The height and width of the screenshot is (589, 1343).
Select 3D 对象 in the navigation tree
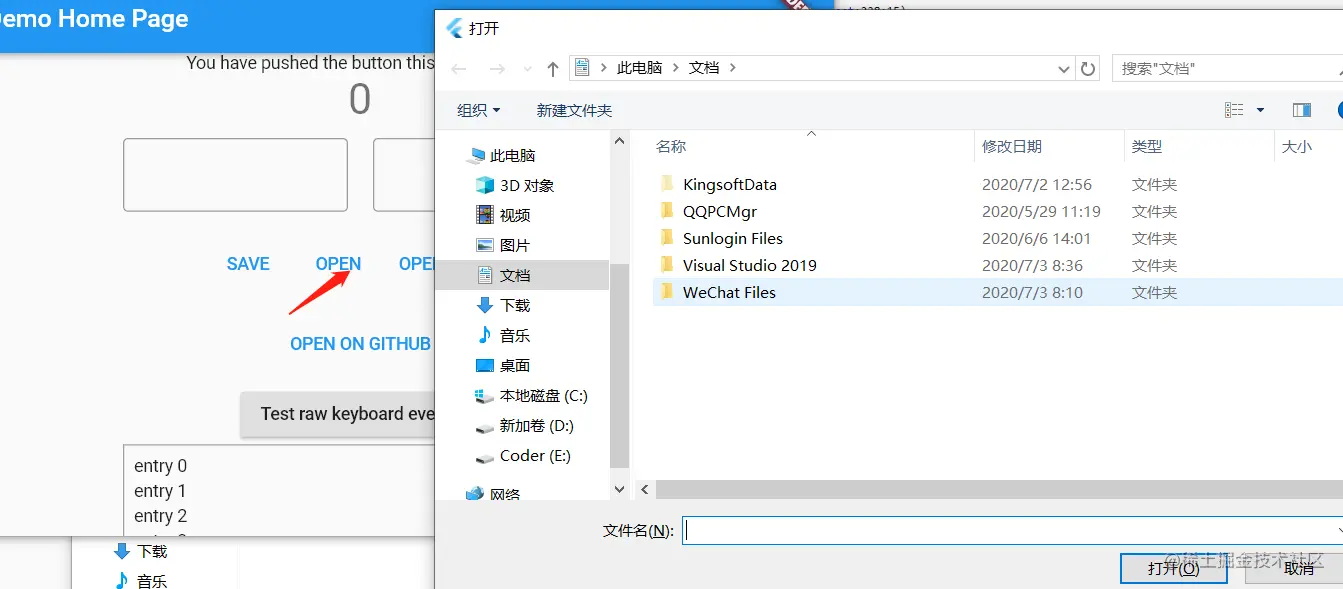(527, 185)
